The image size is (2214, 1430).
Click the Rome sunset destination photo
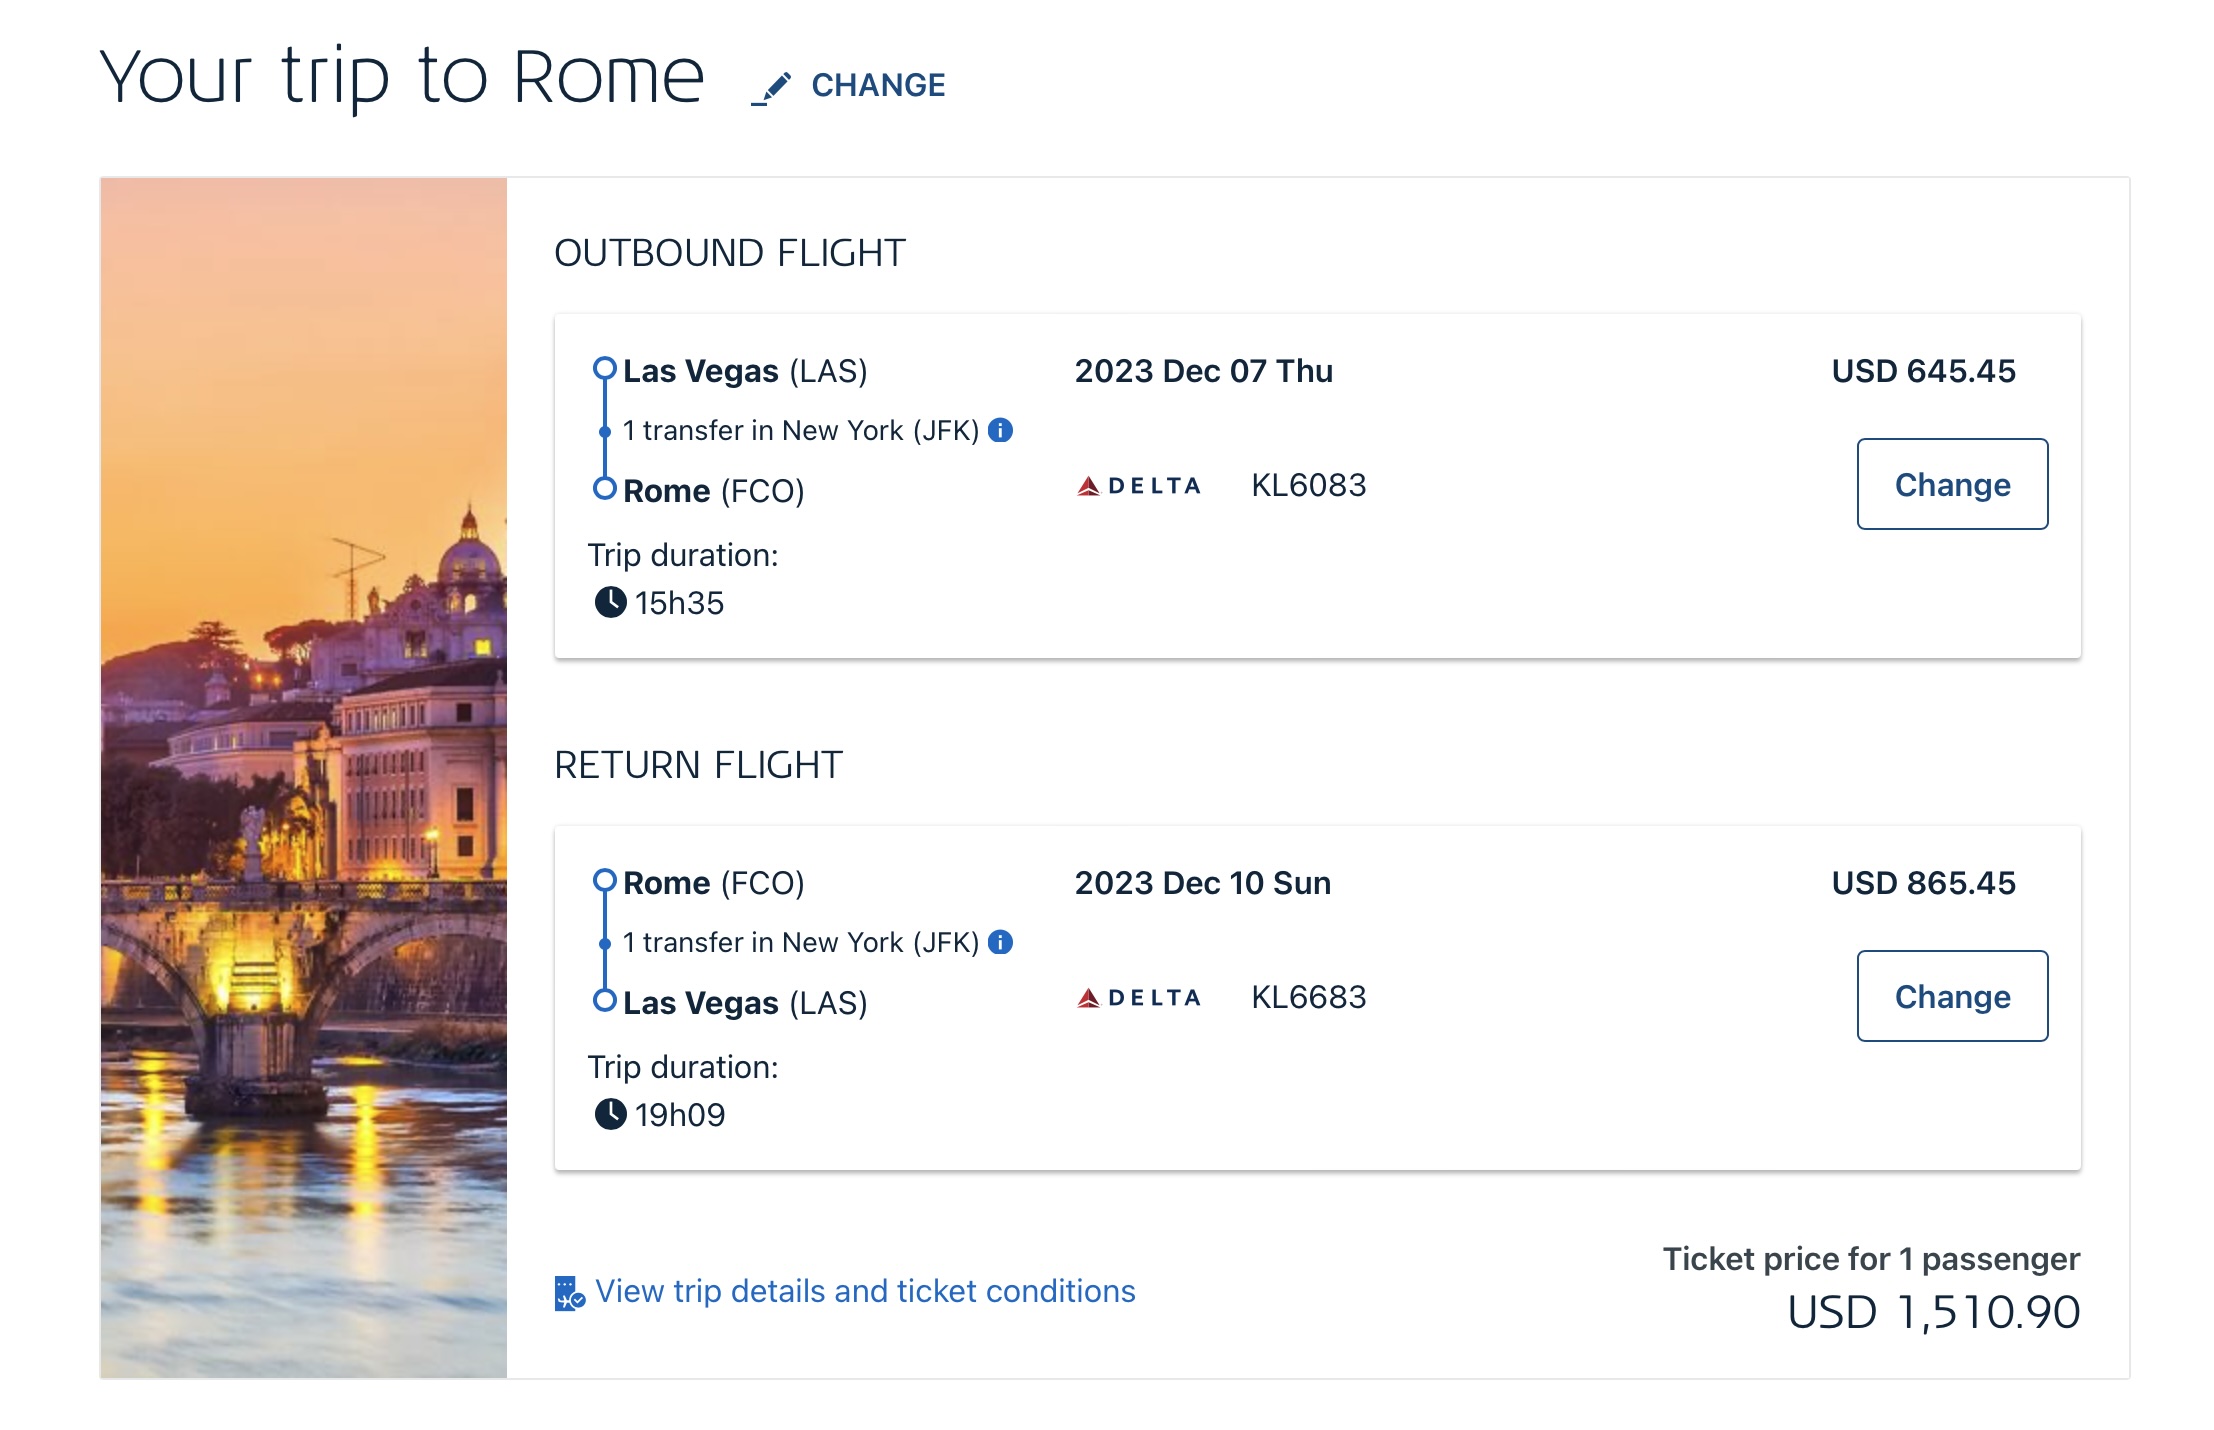(304, 777)
